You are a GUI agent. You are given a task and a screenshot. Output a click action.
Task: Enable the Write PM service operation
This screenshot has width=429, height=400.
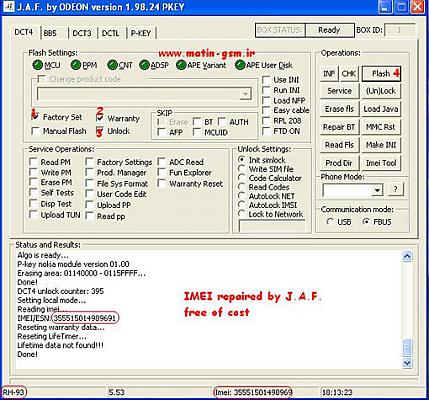33,173
